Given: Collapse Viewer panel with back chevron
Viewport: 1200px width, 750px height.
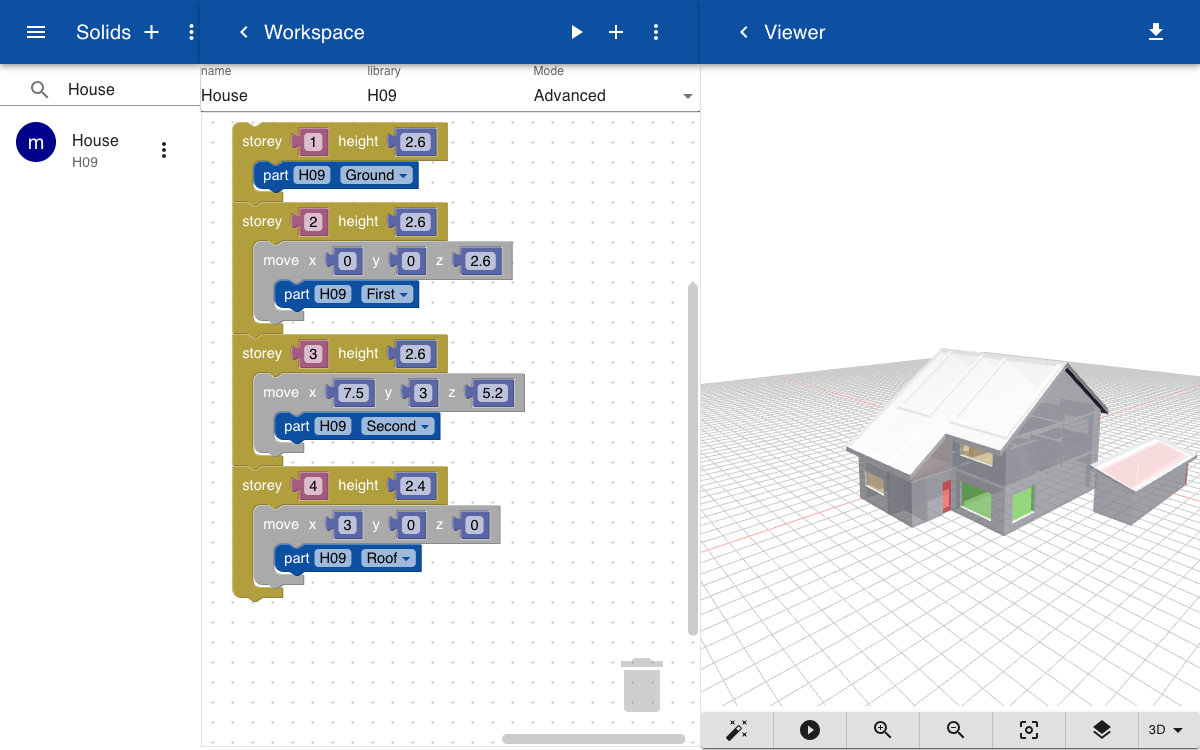Looking at the screenshot, I should [743, 32].
